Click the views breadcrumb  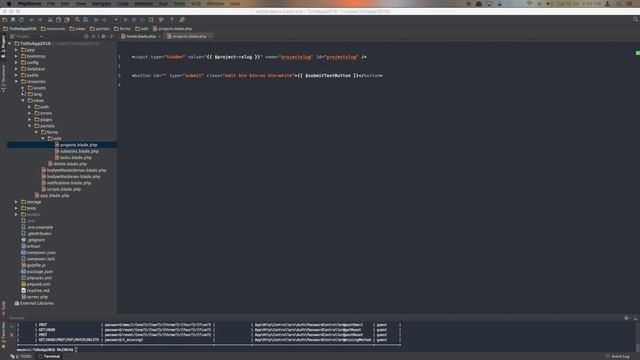point(77,29)
